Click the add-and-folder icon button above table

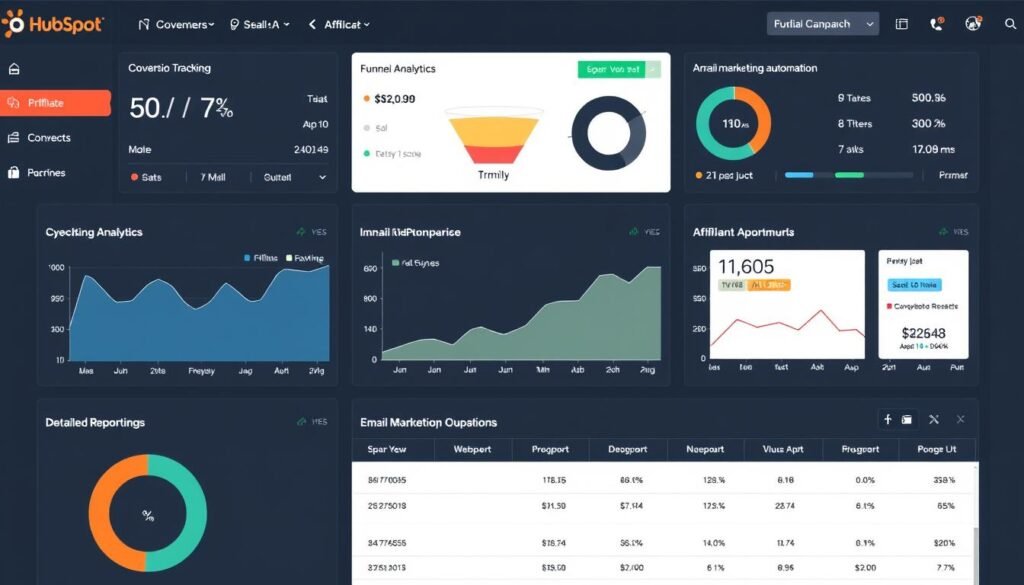[897, 420]
